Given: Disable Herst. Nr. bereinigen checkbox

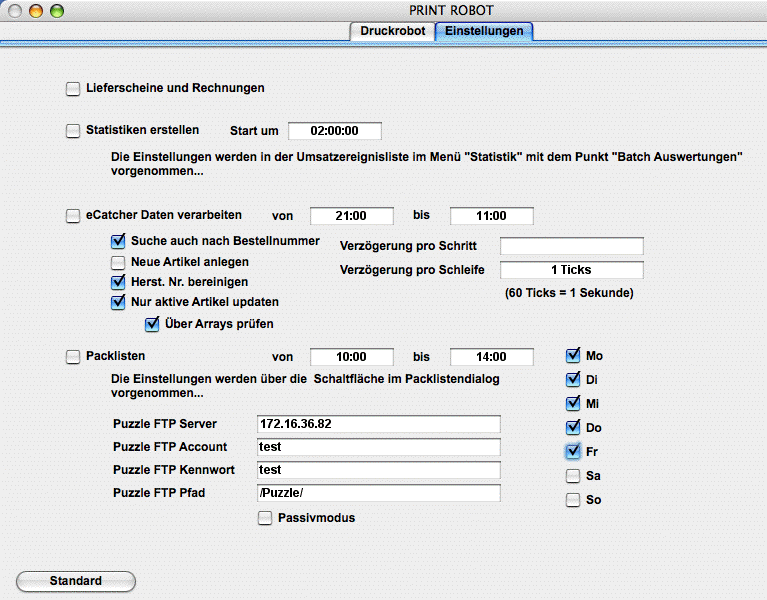Looking at the screenshot, I should coord(118,282).
